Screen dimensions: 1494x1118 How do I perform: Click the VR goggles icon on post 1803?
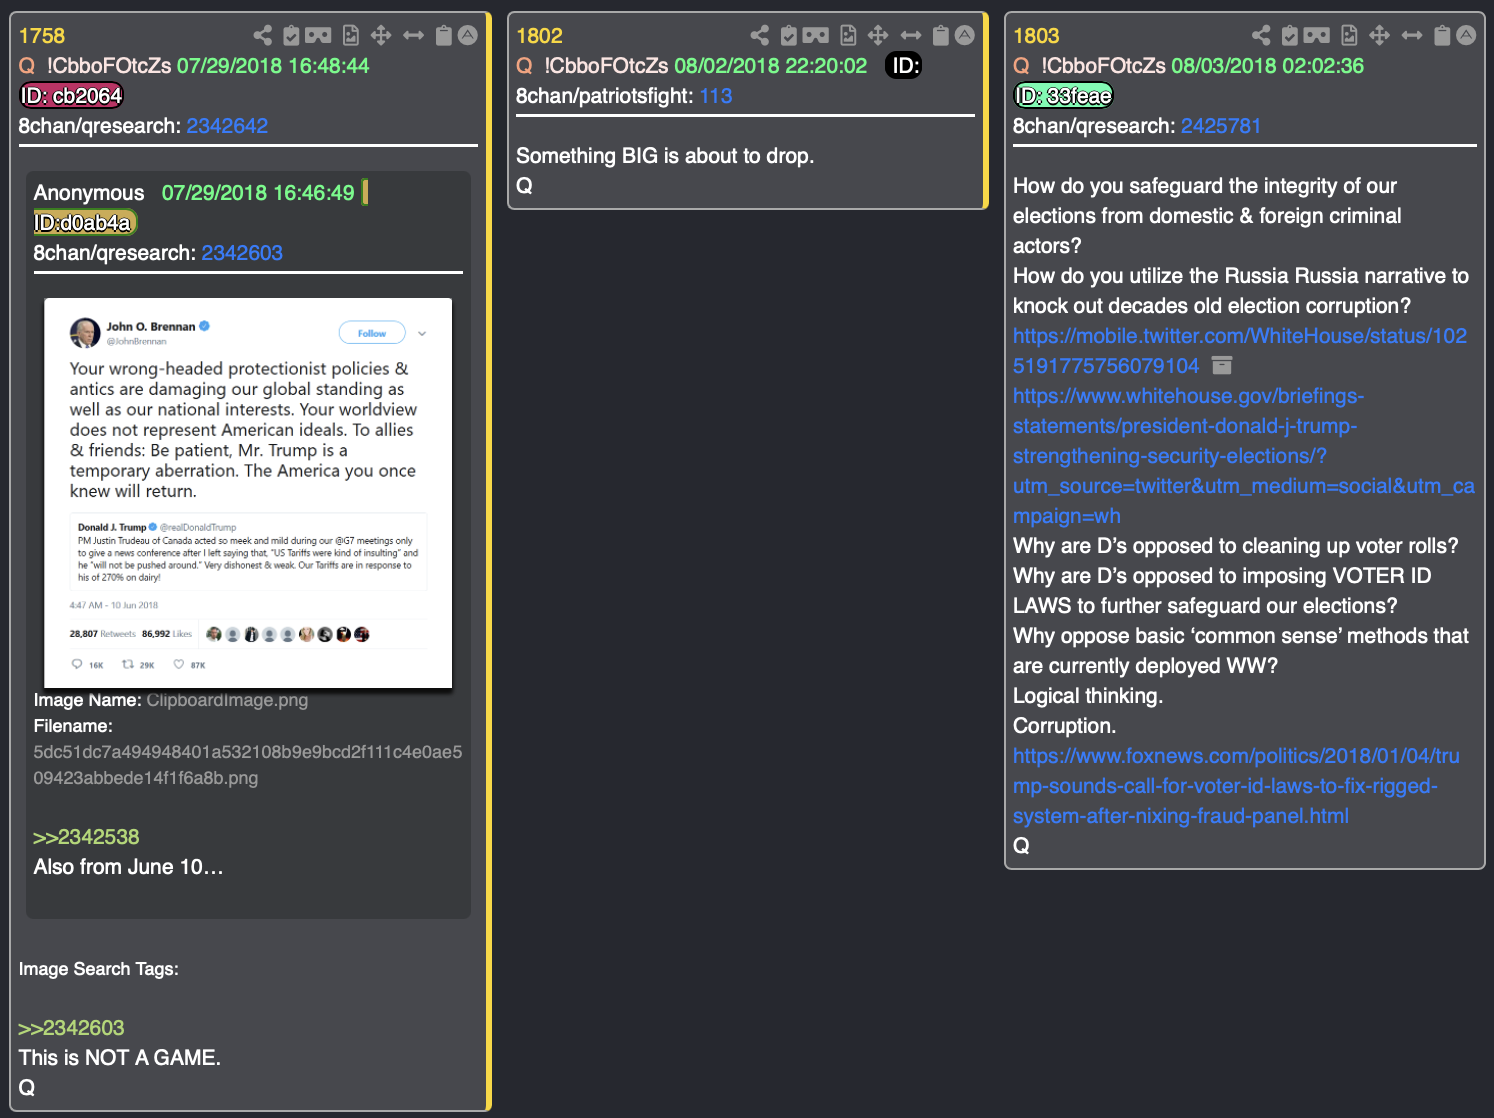(1317, 36)
